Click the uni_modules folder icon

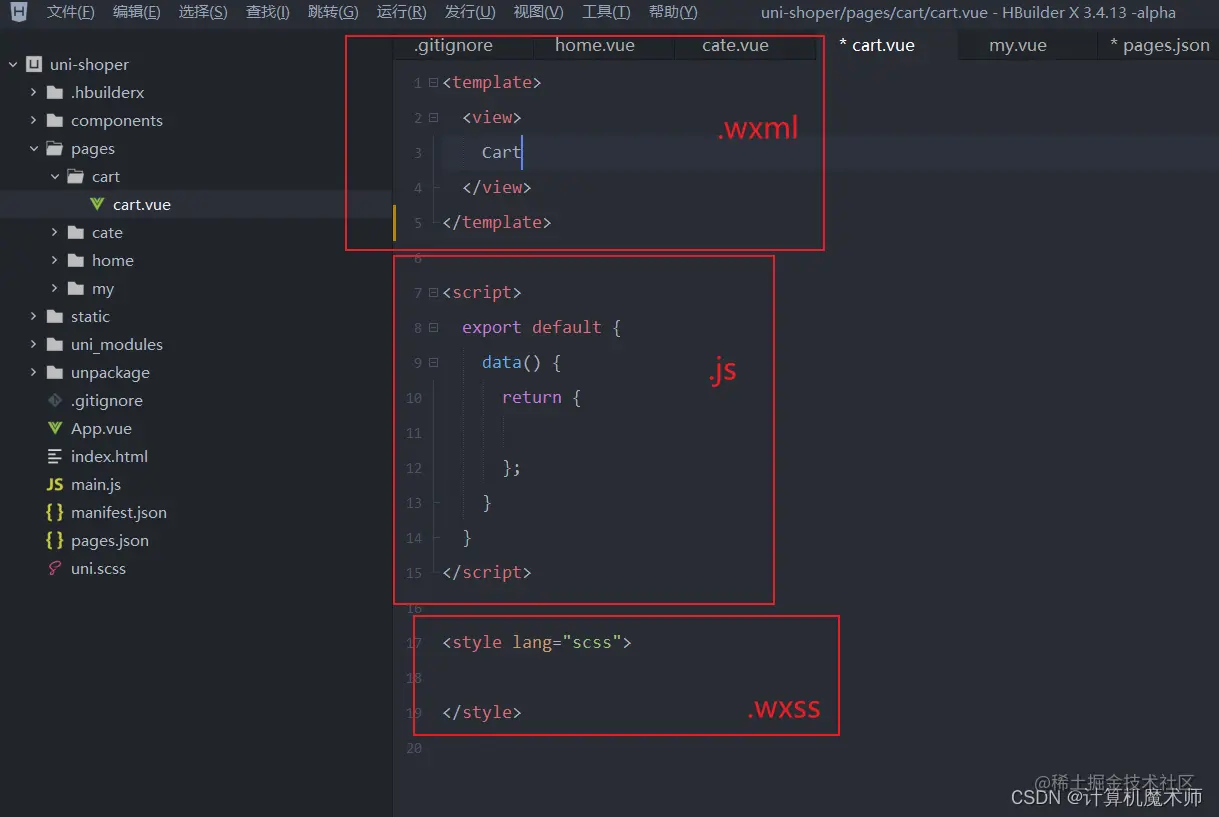point(55,345)
